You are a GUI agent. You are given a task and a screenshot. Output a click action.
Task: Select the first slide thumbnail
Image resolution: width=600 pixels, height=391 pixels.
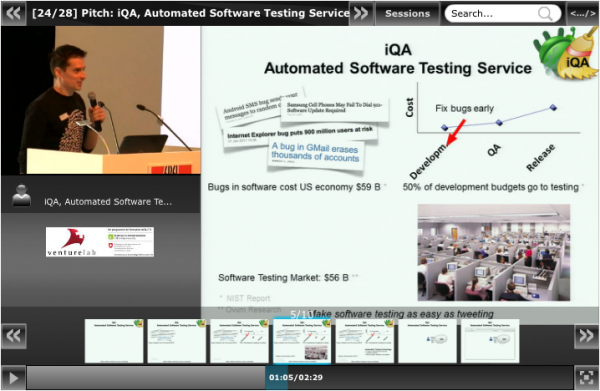114,341
